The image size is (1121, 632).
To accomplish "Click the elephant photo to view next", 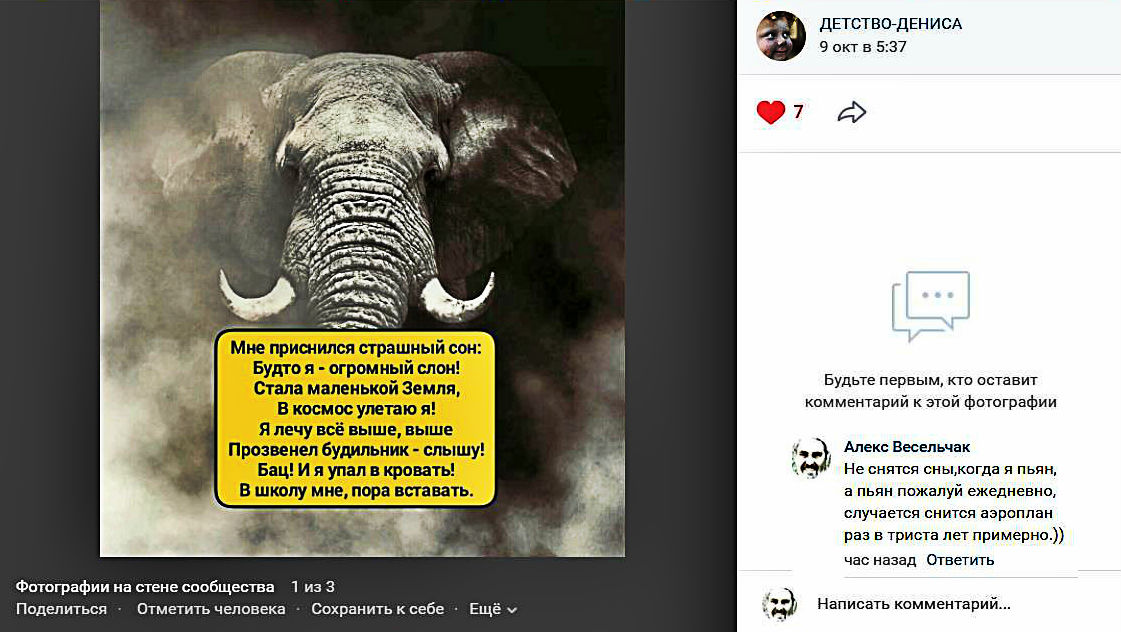I will (362, 278).
